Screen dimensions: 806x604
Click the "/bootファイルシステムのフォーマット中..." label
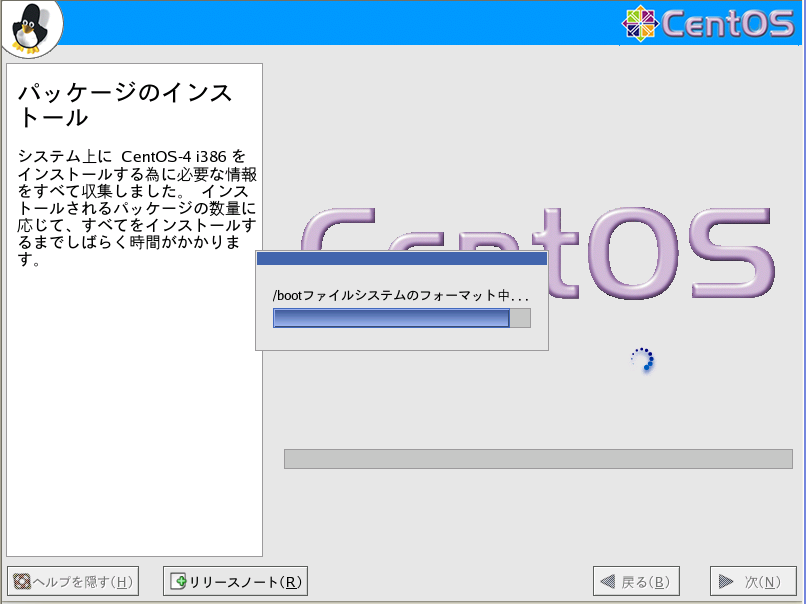401,295
